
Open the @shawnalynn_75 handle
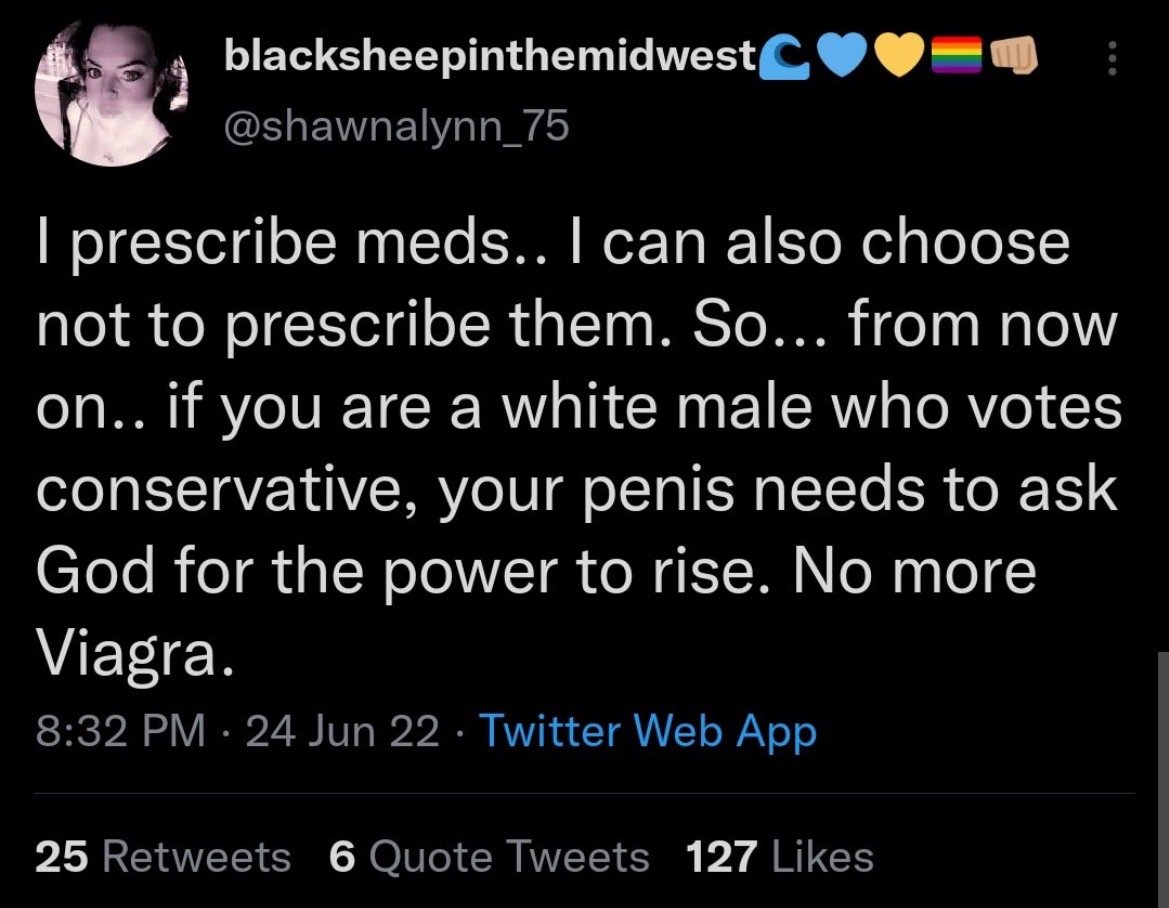397,125
